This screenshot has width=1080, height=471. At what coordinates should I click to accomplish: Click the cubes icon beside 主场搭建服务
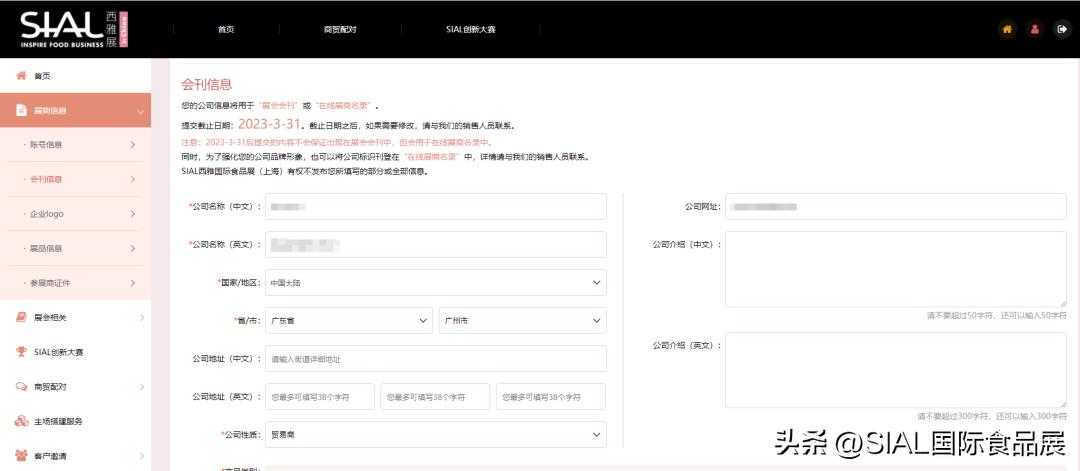pos(21,421)
